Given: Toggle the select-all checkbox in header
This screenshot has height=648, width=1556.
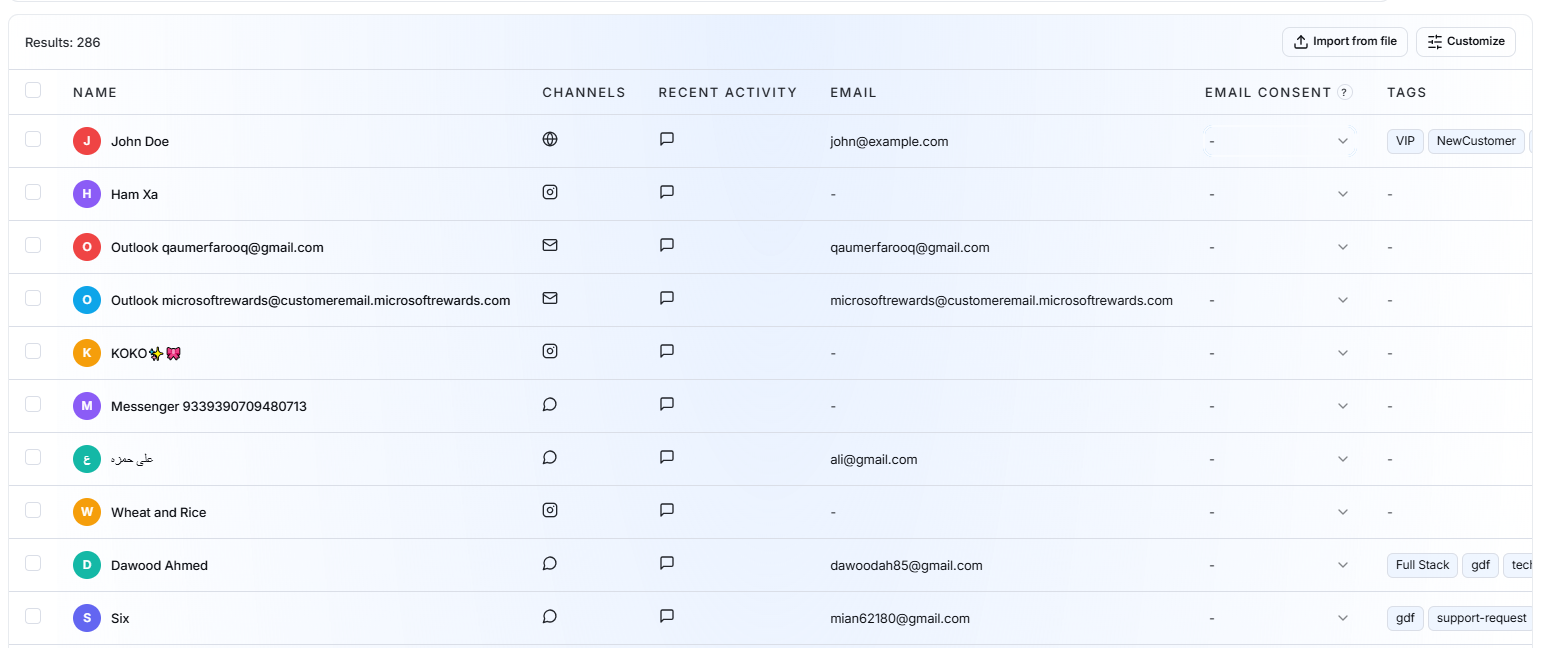Looking at the screenshot, I should coord(33,90).
